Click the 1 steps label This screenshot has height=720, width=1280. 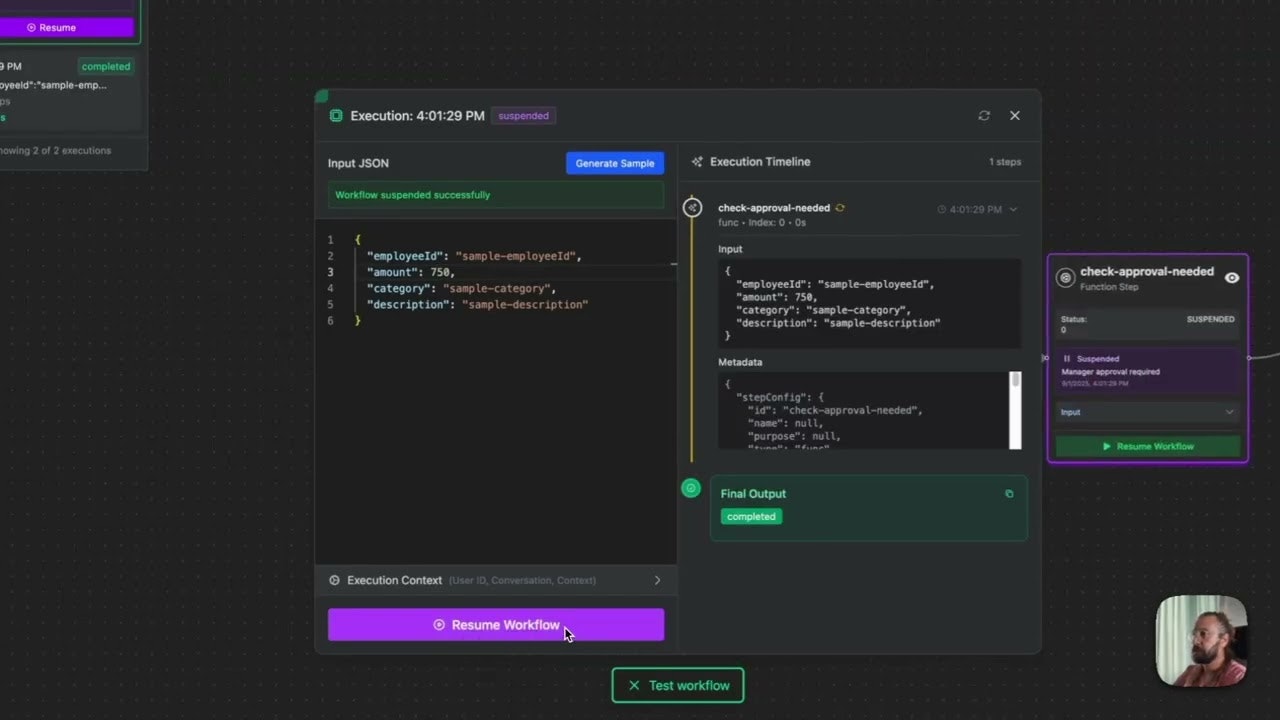(1005, 162)
